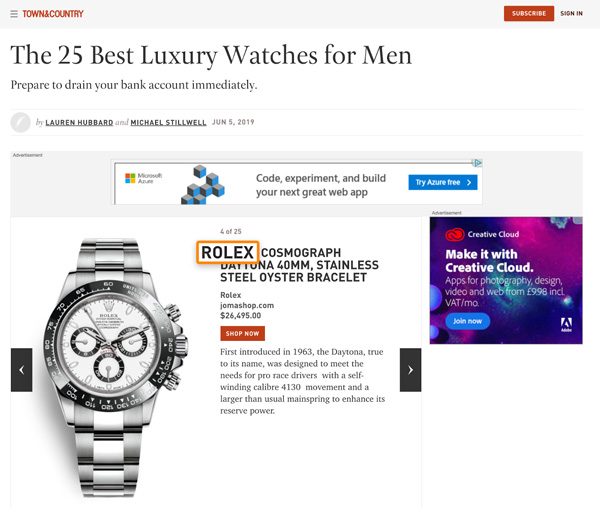600x508 pixels.
Task: Click Try Azure free button
Action: 443,182
